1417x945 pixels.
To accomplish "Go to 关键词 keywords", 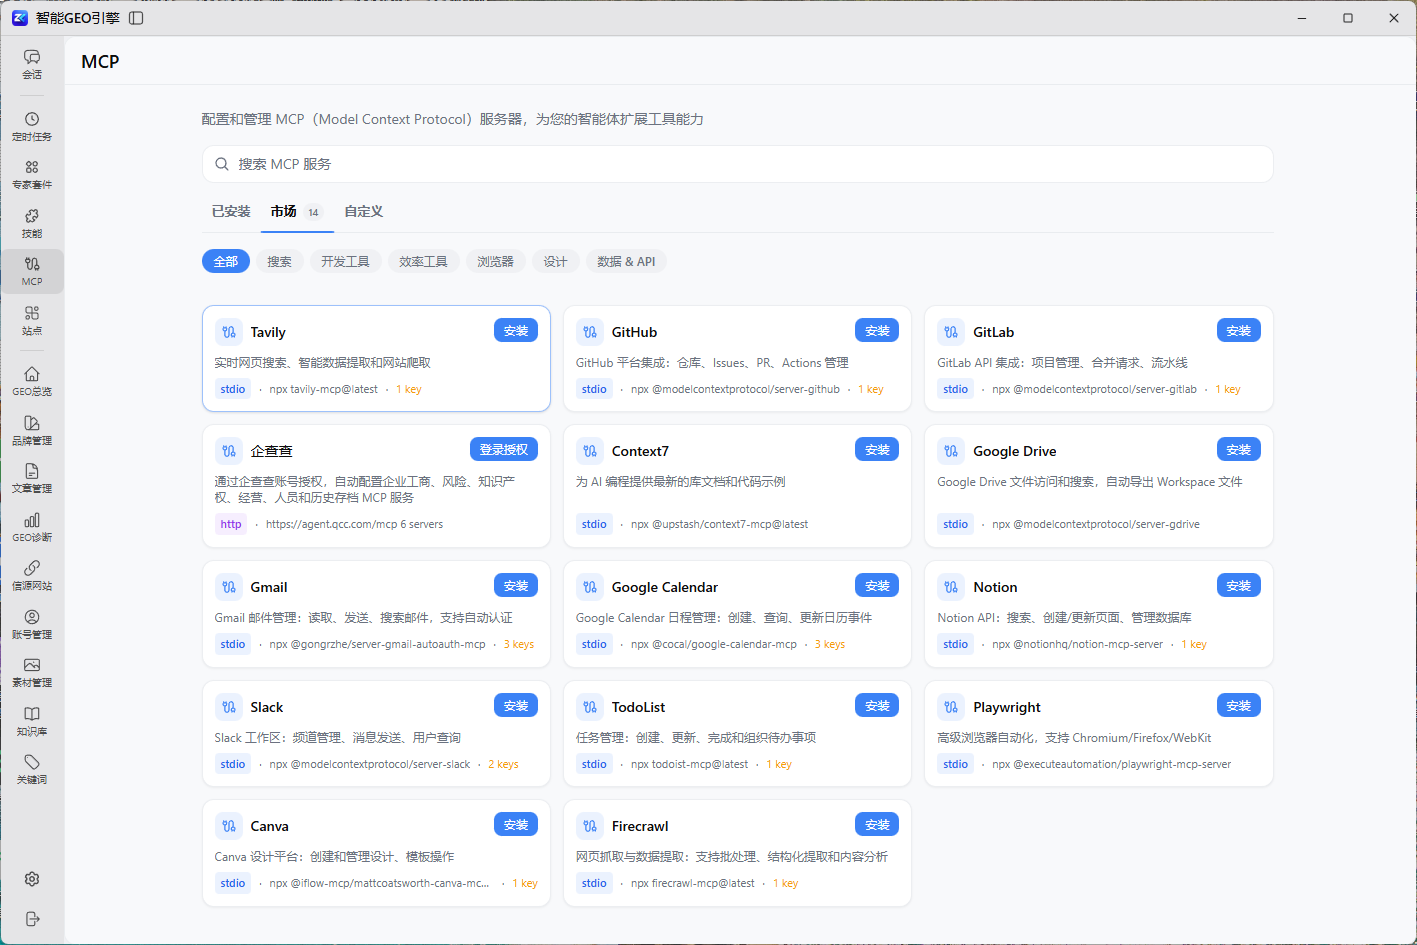I will [32, 769].
